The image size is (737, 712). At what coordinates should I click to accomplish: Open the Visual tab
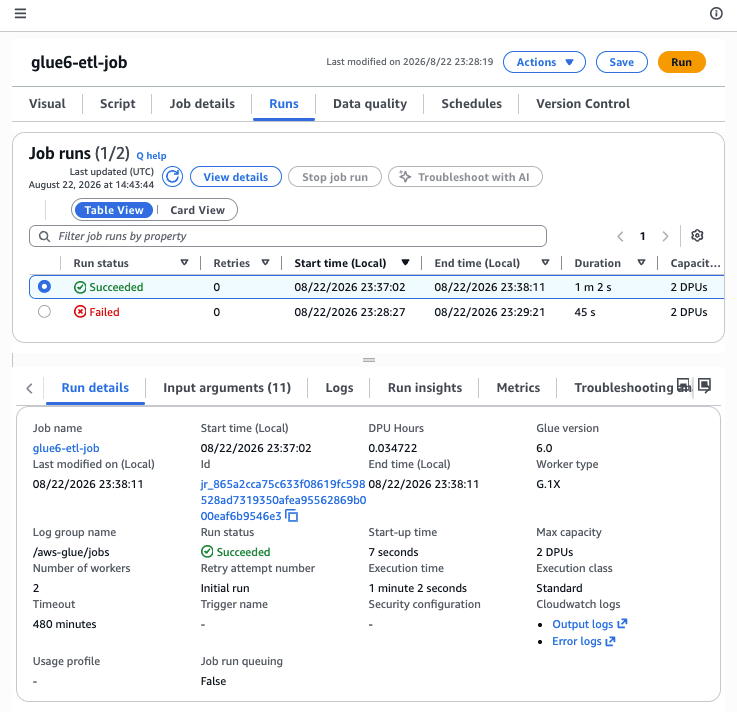tap(47, 103)
